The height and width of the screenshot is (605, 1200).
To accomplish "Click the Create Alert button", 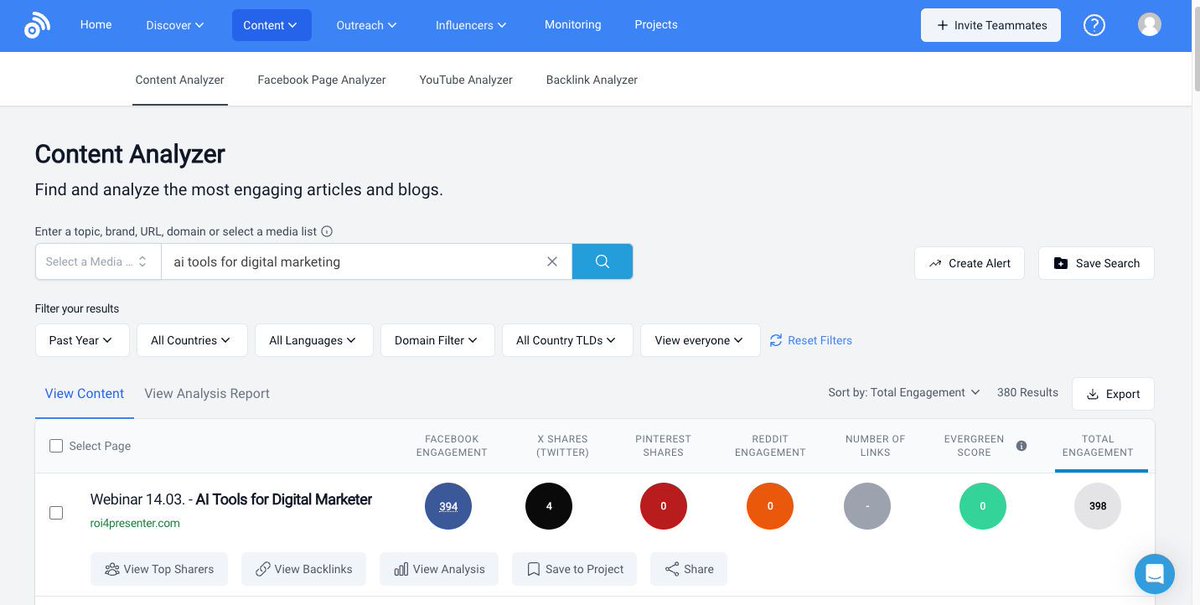I will [969, 263].
